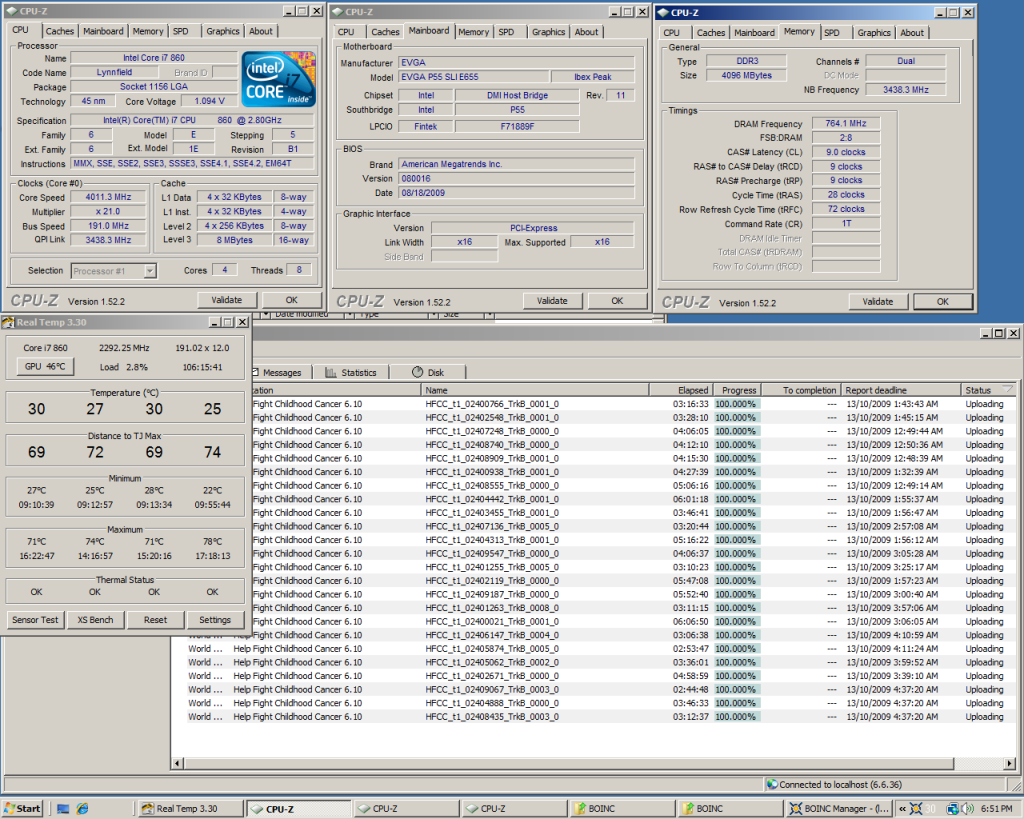
Task: Click progress bar of task HFCC_t1_02404442_TrkB_0001_0
Action: tap(736, 499)
